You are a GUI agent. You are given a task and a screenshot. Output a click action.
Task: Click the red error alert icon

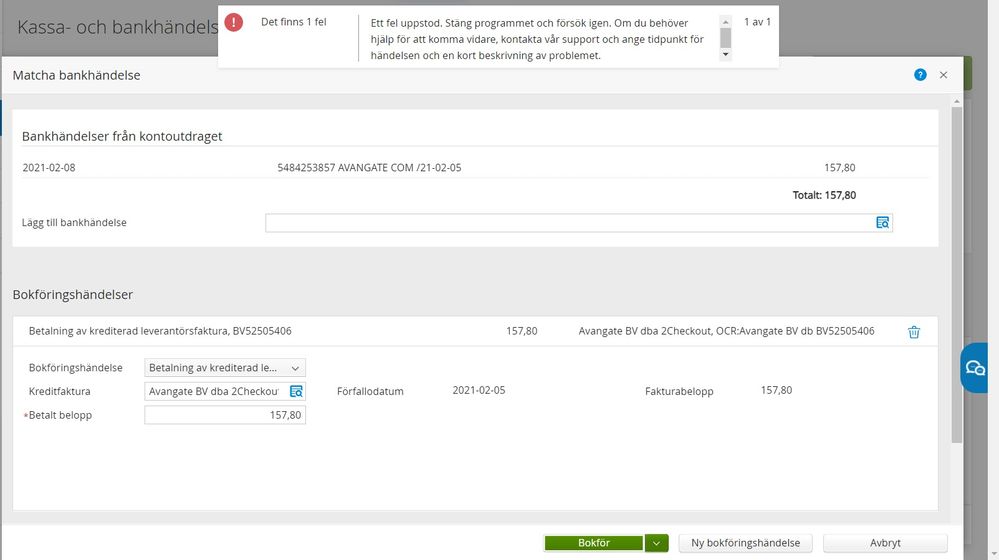click(234, 22)
